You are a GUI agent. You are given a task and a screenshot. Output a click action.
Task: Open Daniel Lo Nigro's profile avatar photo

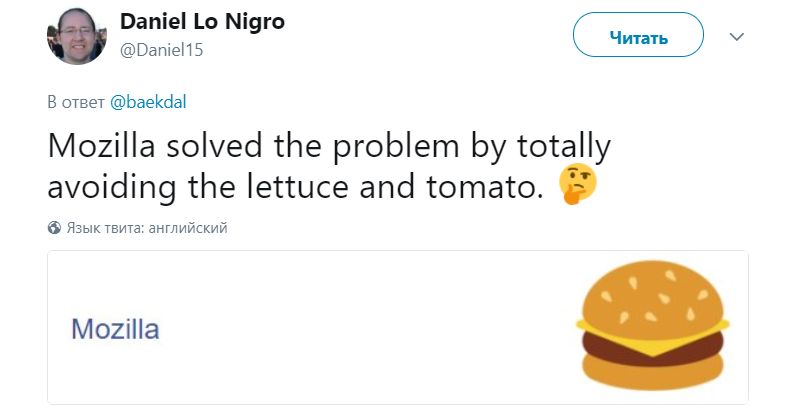(77, 37)
